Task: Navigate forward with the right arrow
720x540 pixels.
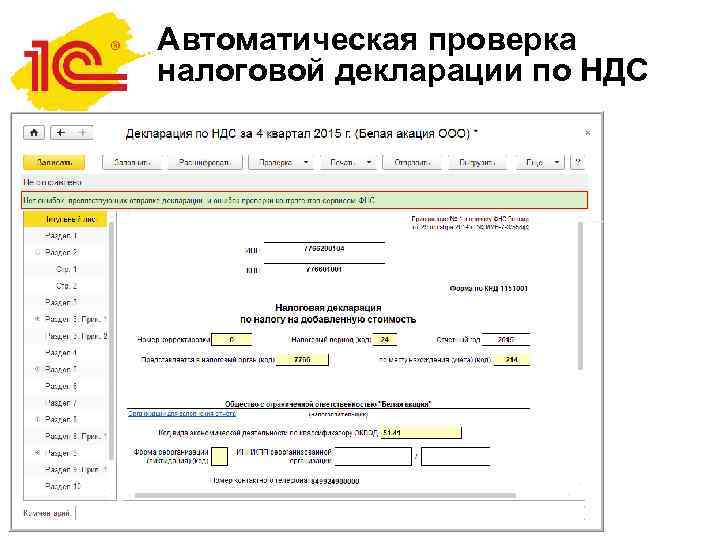Action: coord(83,133)
